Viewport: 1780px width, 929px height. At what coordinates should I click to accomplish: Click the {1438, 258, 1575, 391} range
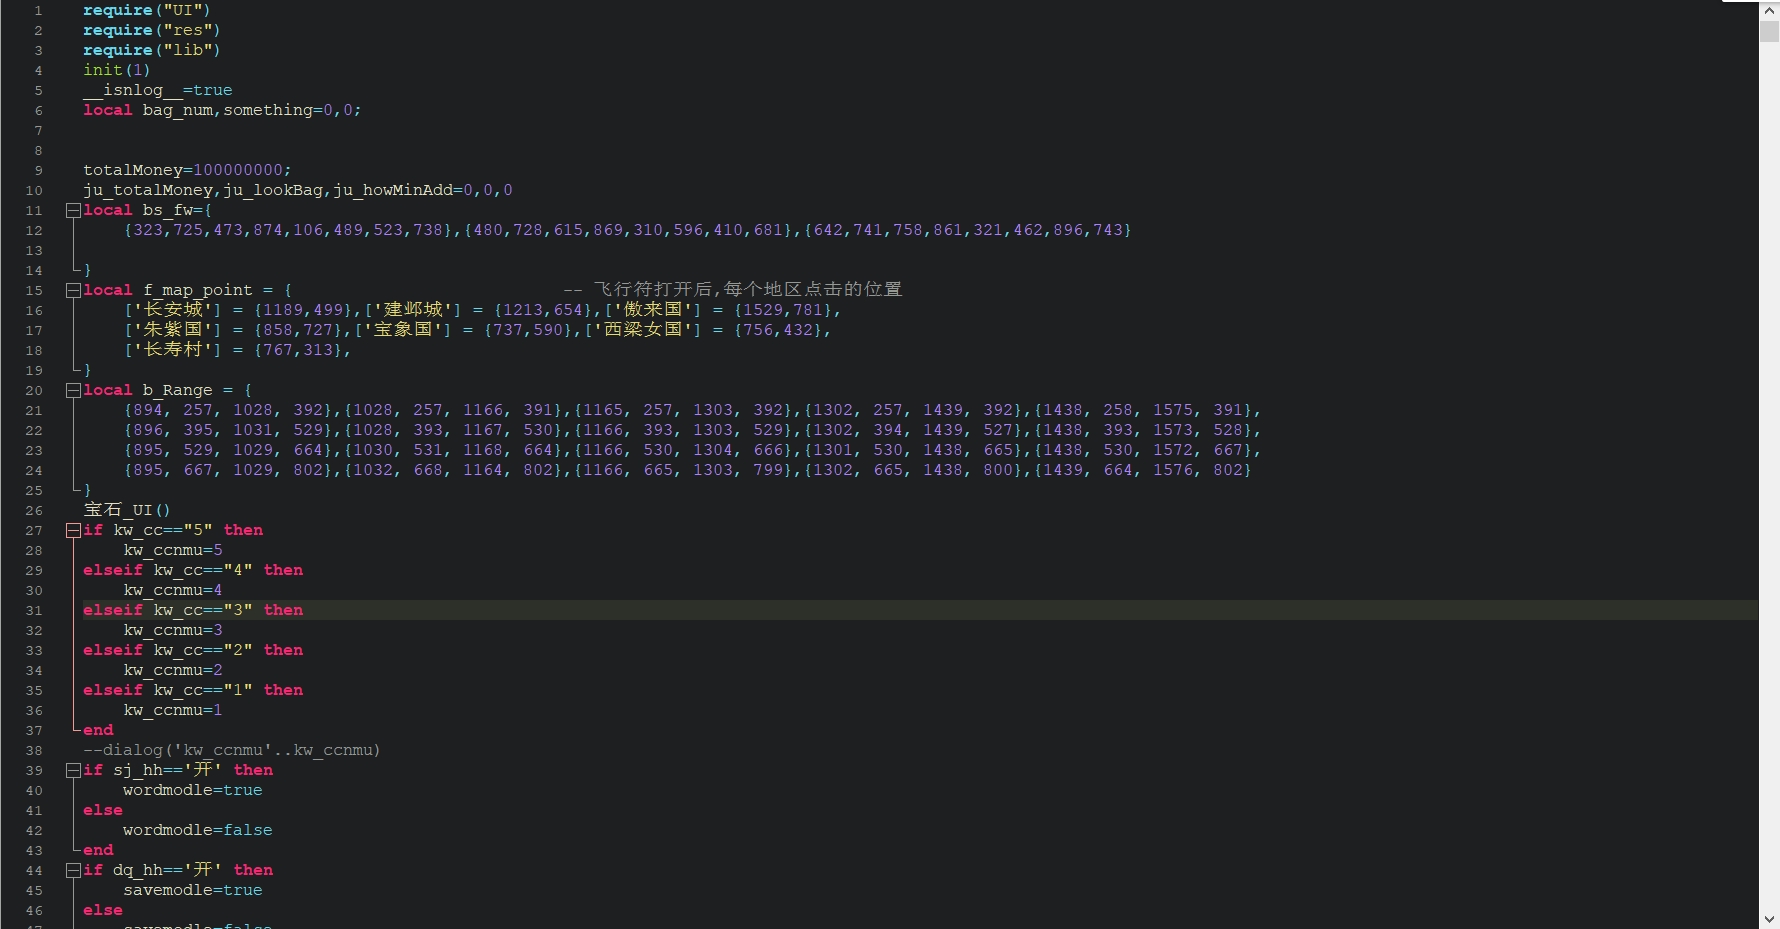click(x=1143, y=410)
